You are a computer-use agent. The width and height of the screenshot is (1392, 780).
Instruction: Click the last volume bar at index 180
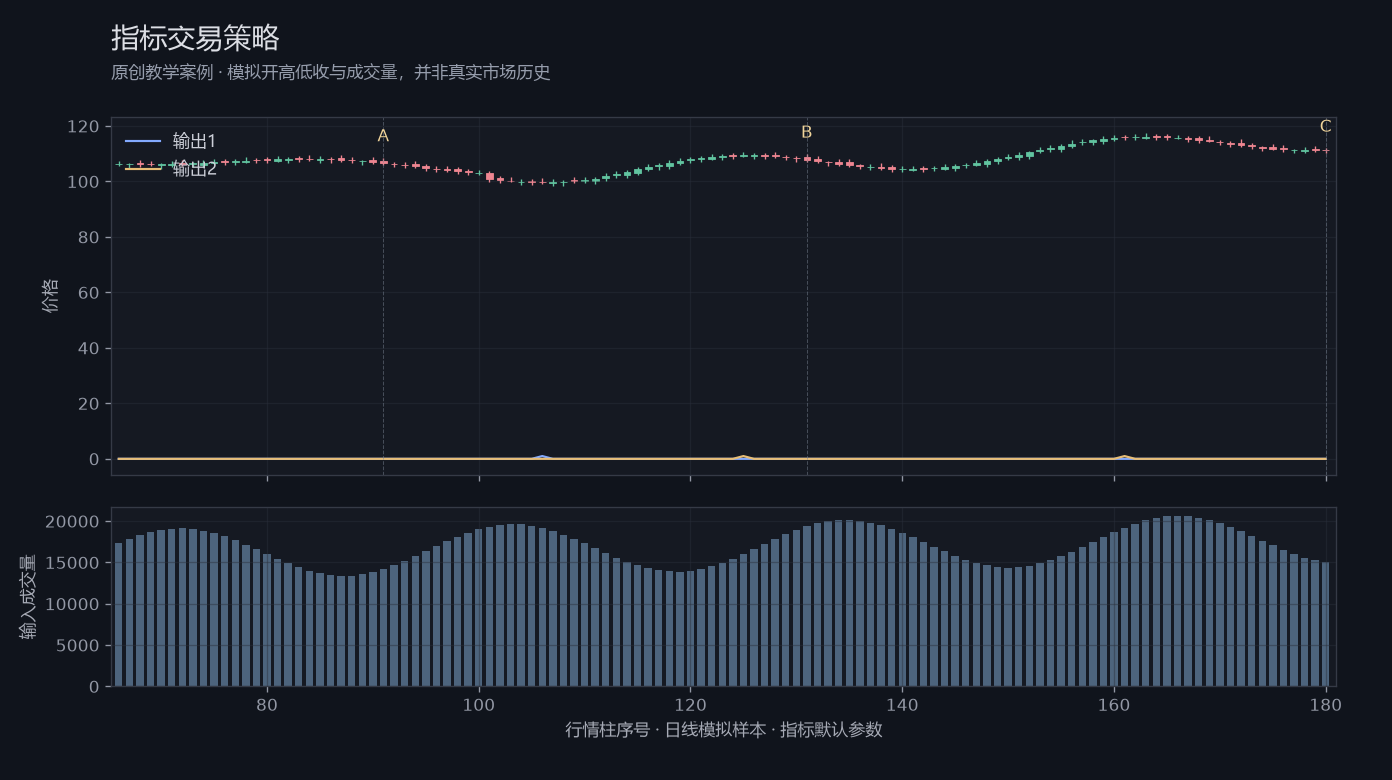click(x=1326, y=624)
